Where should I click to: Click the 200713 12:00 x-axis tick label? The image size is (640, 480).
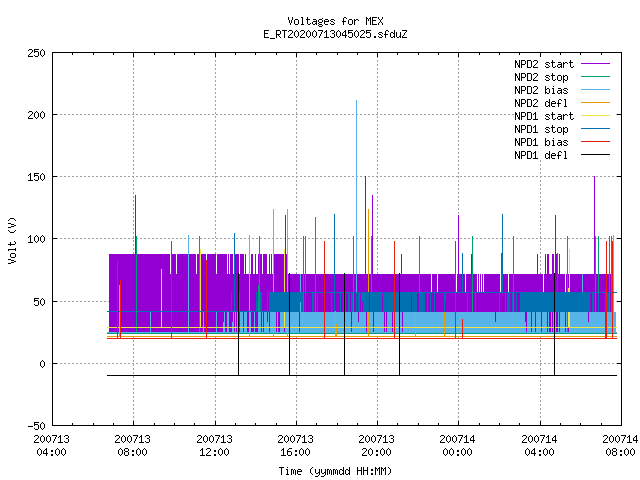214,446
